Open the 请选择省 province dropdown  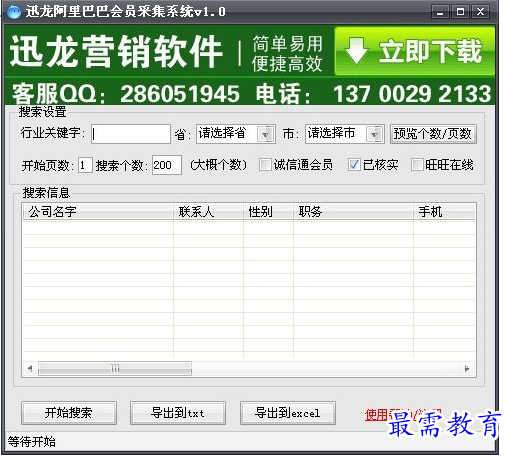[x=236, y=134]
